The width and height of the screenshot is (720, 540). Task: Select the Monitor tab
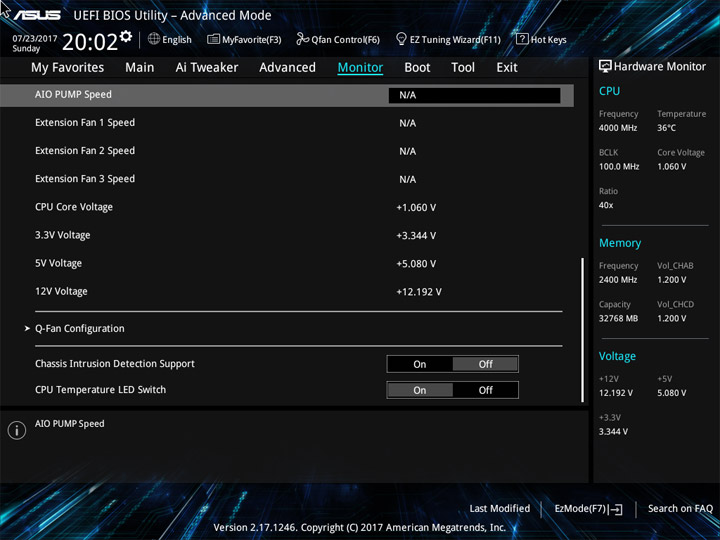click(360, 68)
